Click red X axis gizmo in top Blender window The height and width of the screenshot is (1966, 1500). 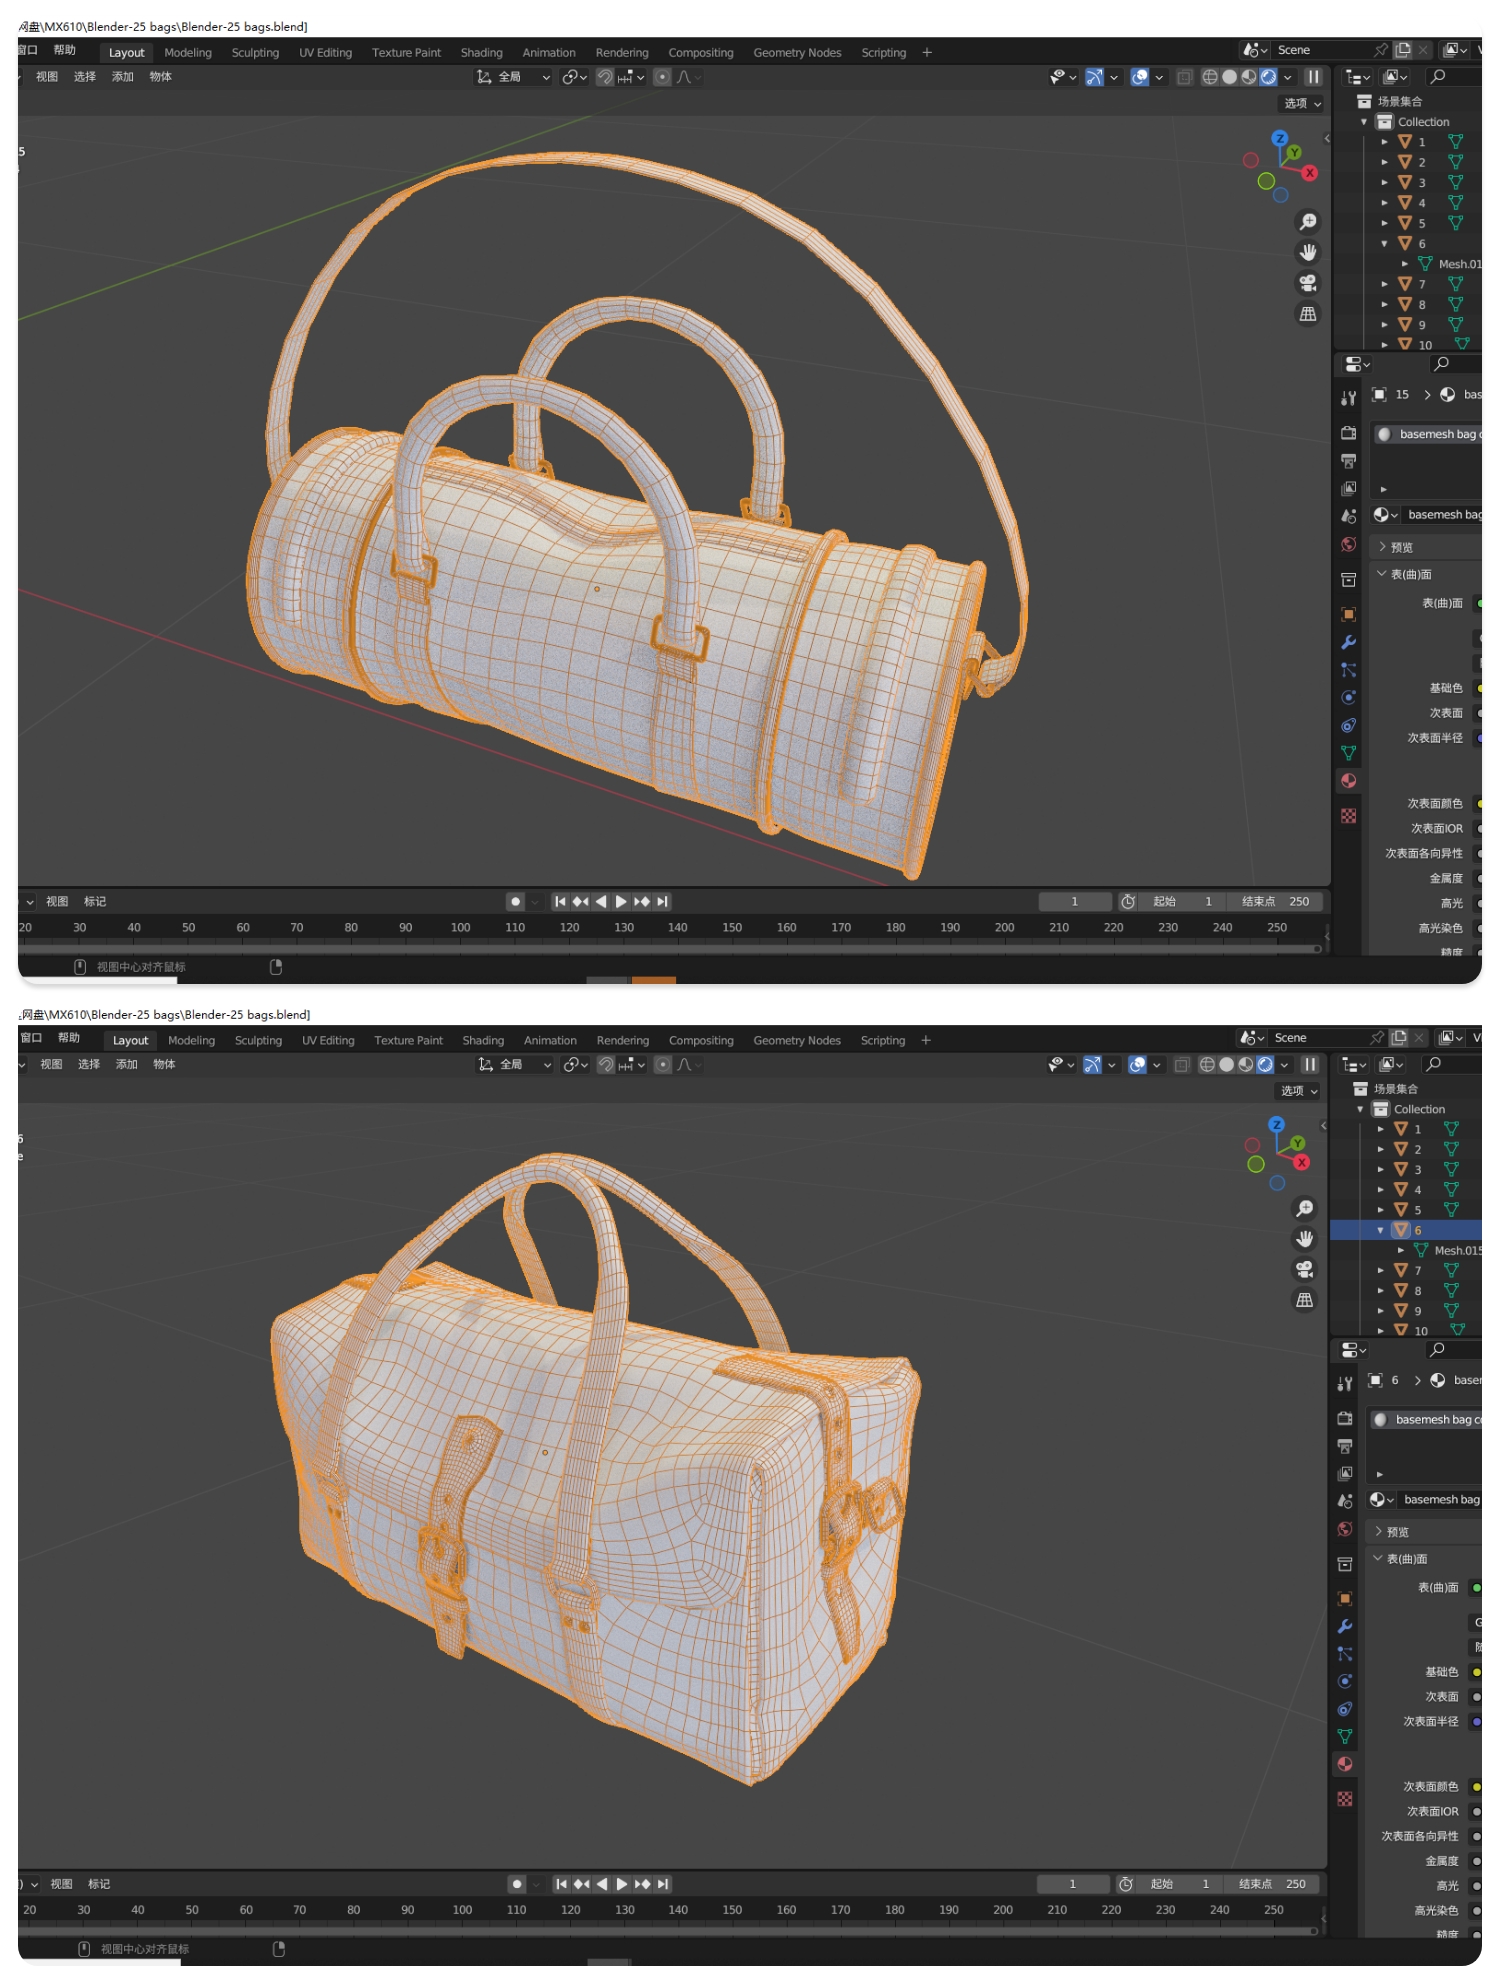pos(1310,173)
